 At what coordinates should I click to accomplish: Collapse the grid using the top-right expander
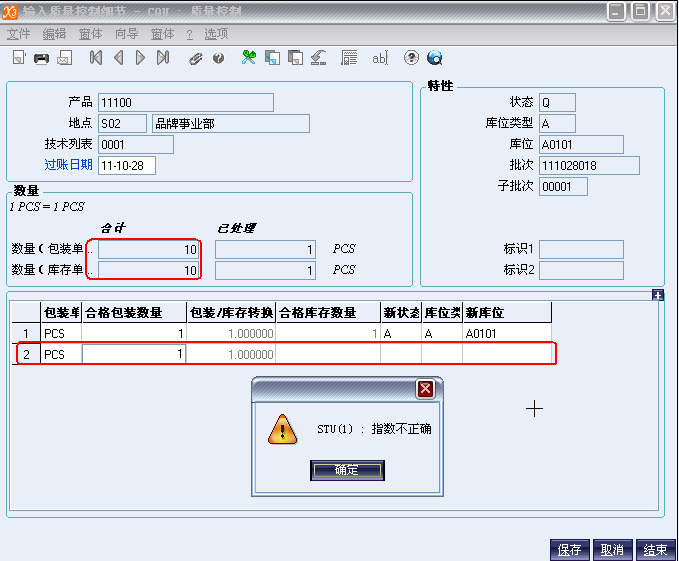tap(658, 295)
